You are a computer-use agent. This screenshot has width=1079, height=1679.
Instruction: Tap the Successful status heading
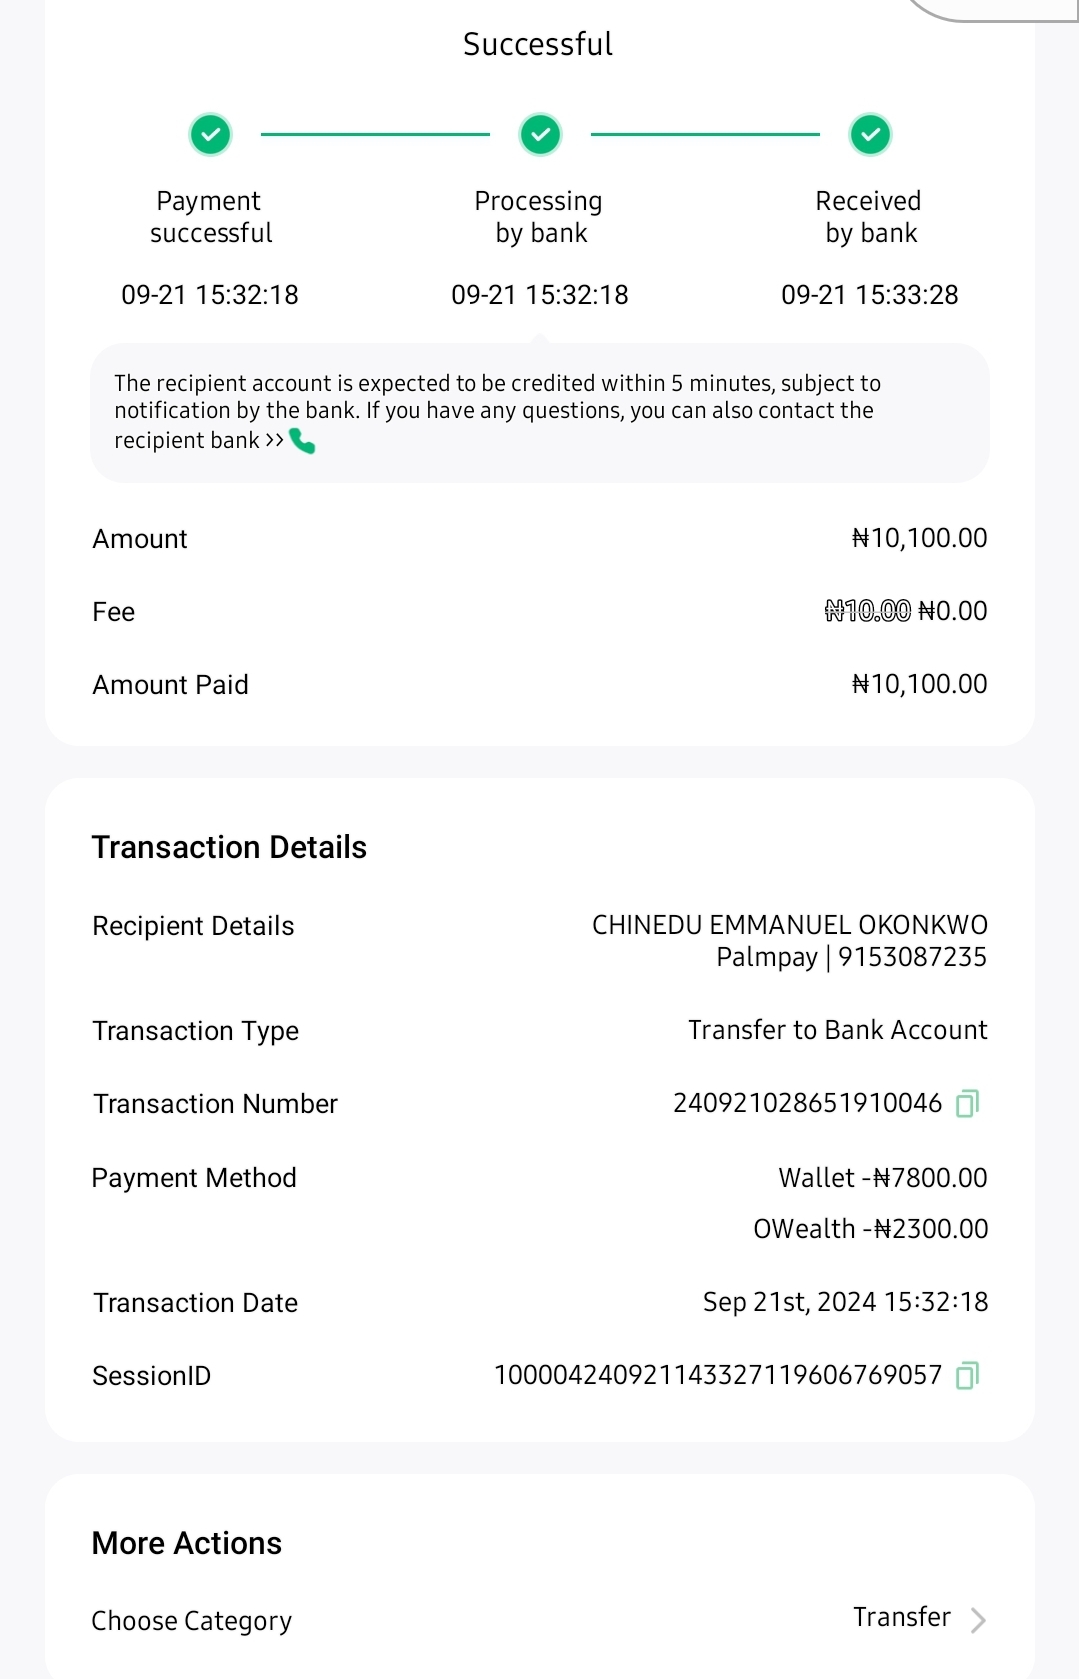(538, 44)
